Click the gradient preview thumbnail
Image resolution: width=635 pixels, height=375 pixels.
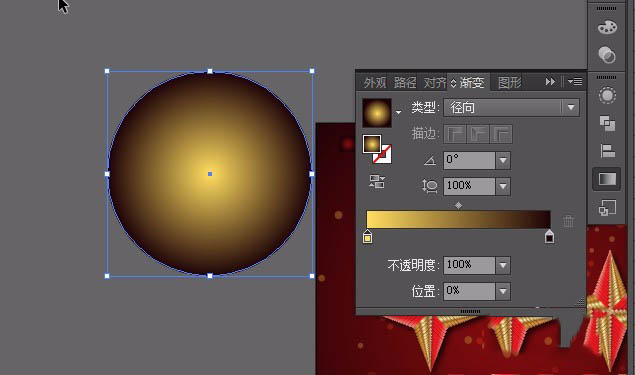(x=377, y=113)
